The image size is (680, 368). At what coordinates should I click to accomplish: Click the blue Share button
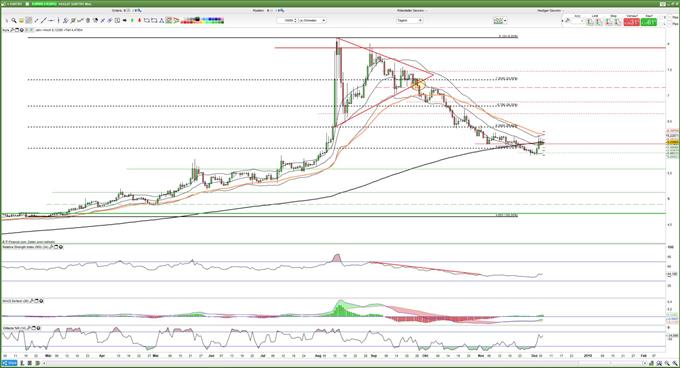point(9,363)
